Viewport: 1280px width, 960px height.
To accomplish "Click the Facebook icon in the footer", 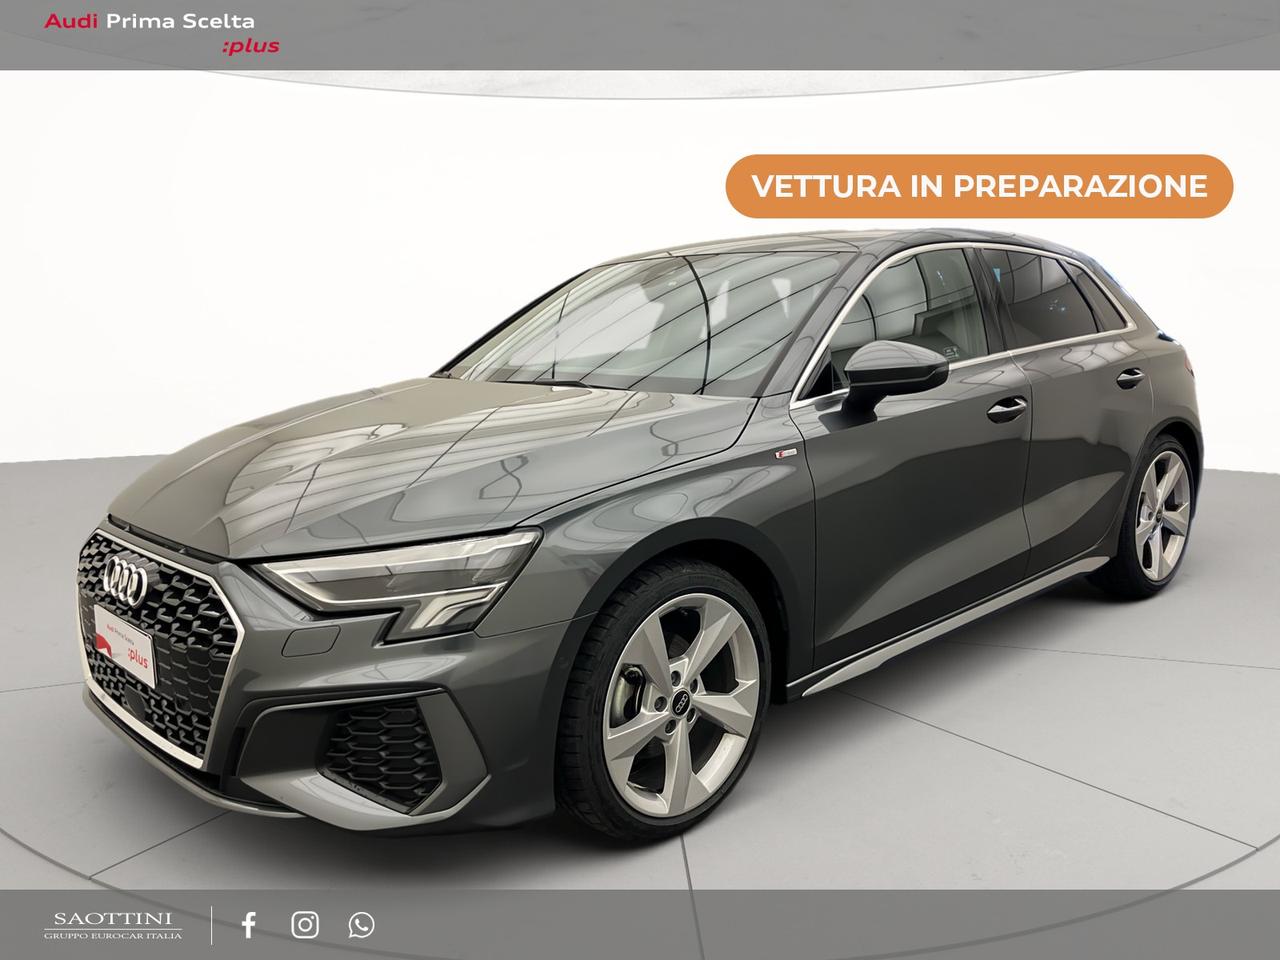I will pyautogui.click(x=249, y=925).
